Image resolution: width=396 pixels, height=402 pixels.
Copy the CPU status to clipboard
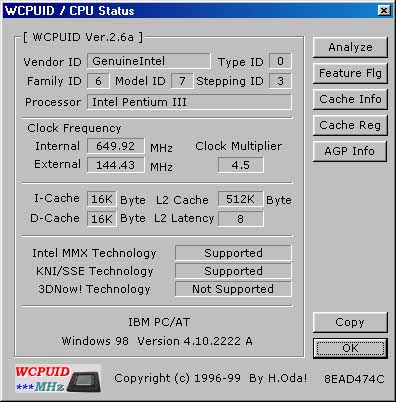click(350, 323)
